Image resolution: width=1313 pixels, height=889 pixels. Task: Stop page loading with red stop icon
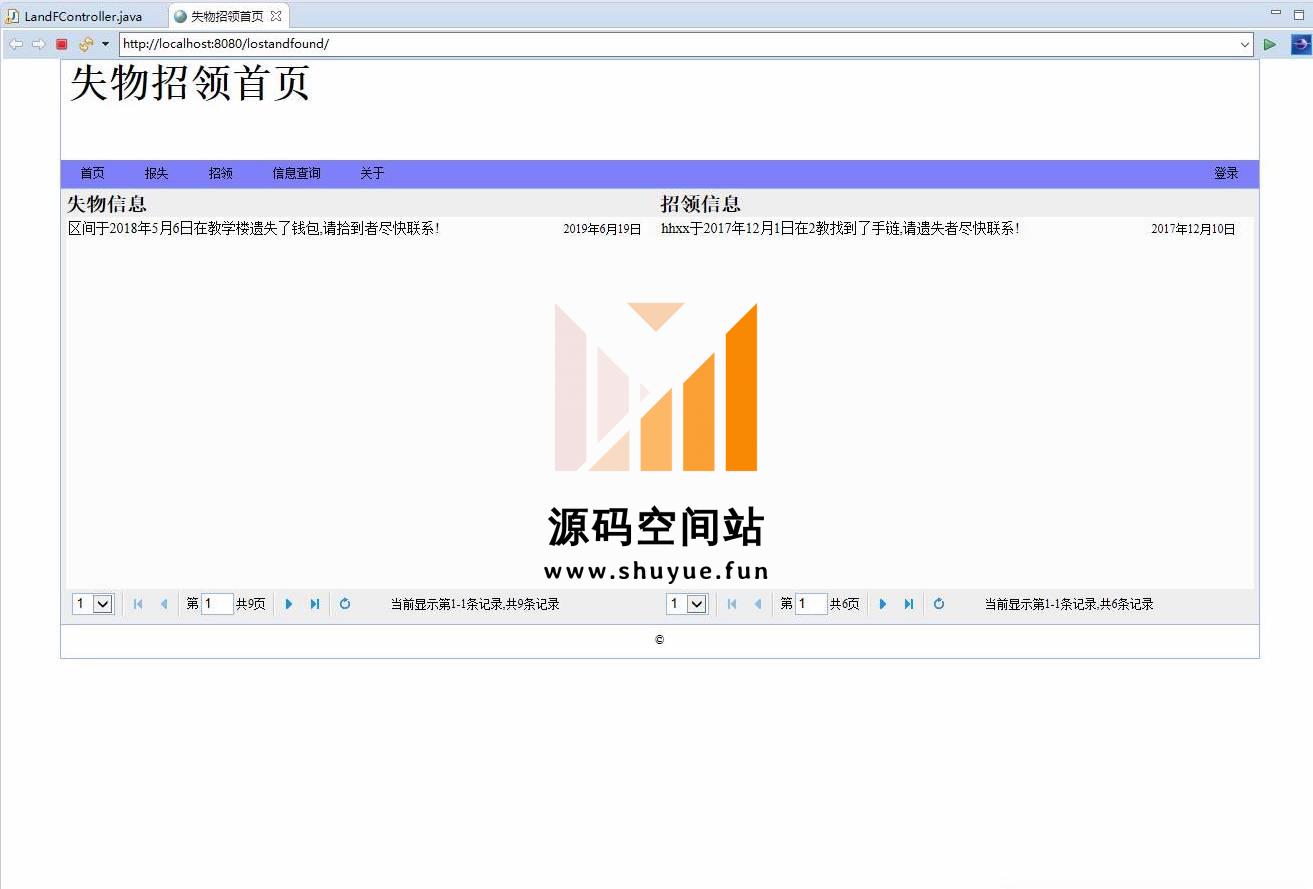pyautogui.click(x=62, y=44)
